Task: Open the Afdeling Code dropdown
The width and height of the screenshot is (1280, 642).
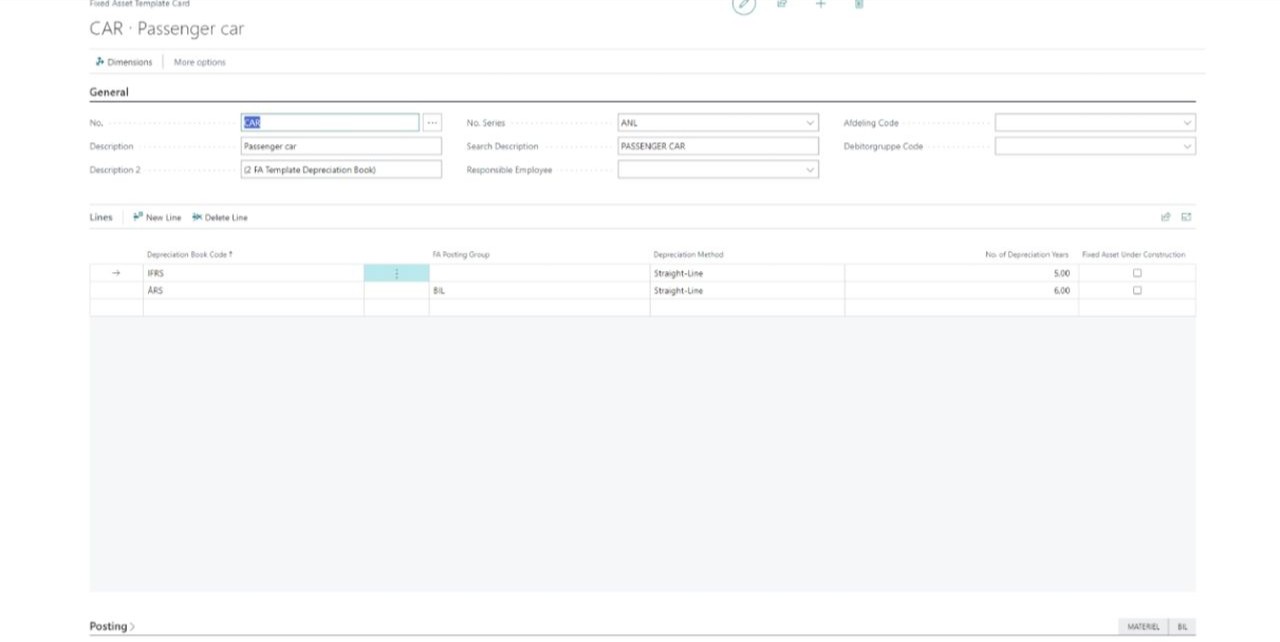Action: click(x=1187, y=123)
